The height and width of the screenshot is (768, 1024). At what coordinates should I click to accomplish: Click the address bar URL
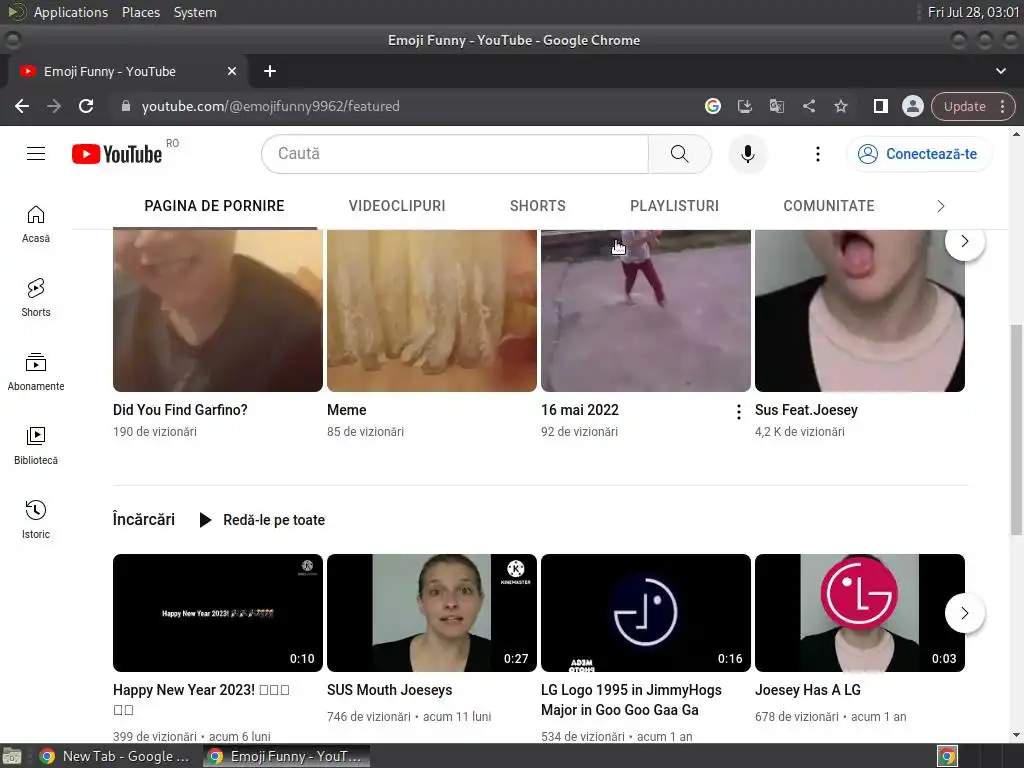point(270,106)
